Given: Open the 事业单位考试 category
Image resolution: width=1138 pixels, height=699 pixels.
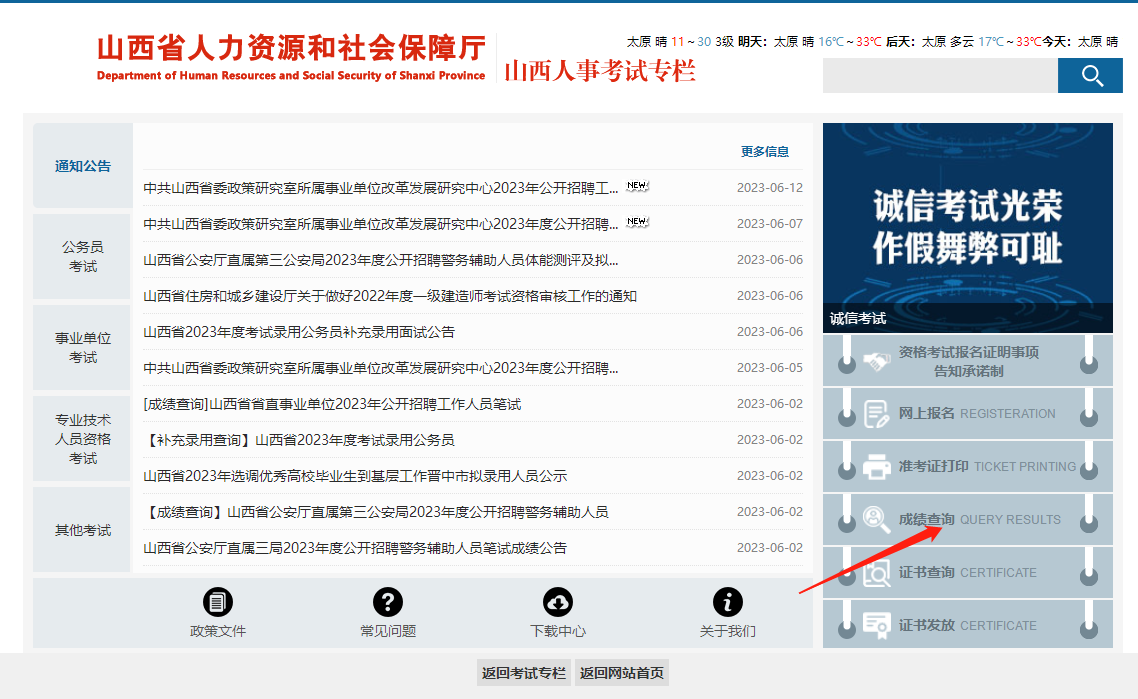Looking at the screenshot, I should (81, 347).
